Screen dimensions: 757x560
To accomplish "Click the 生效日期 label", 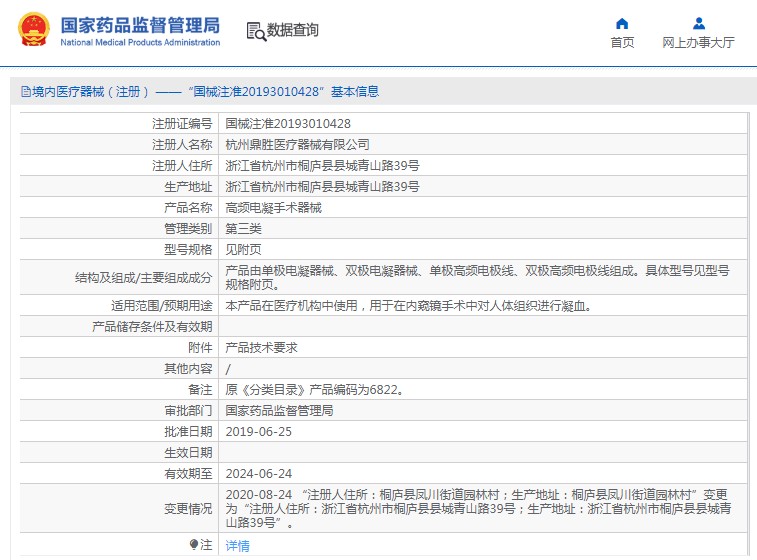I will [x=188, y=453].
